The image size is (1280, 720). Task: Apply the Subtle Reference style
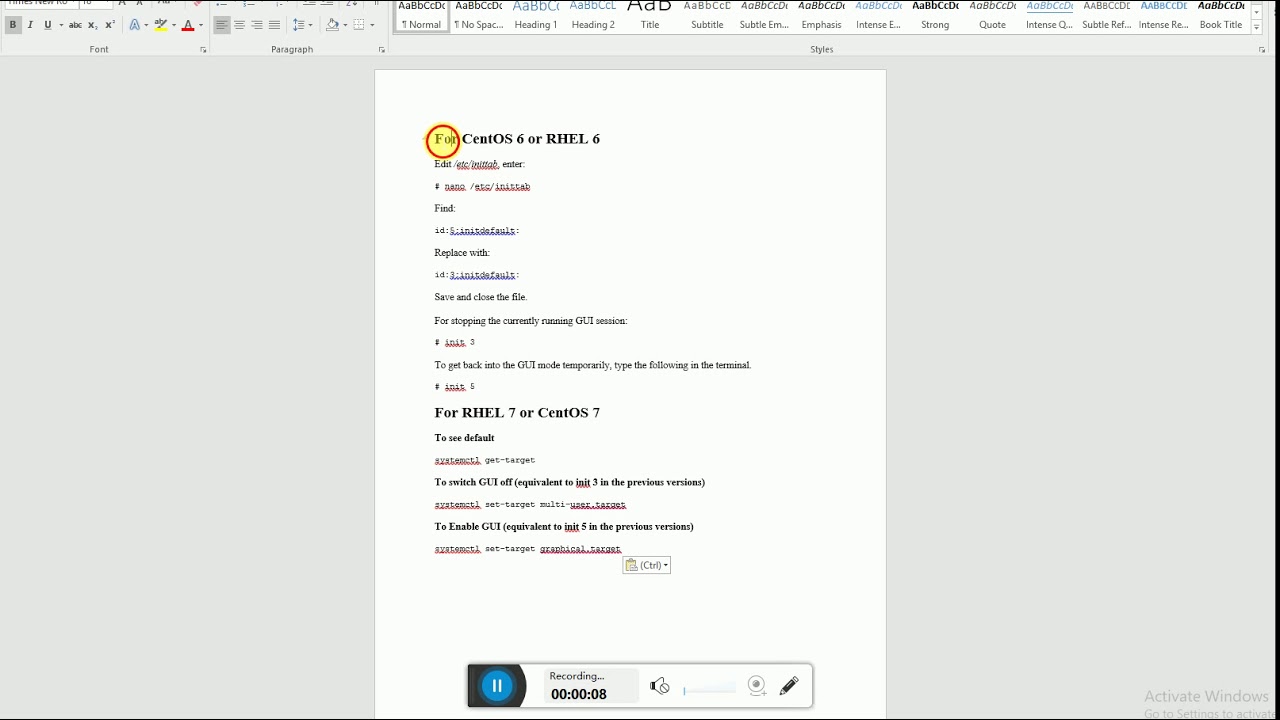point(1107,16)
